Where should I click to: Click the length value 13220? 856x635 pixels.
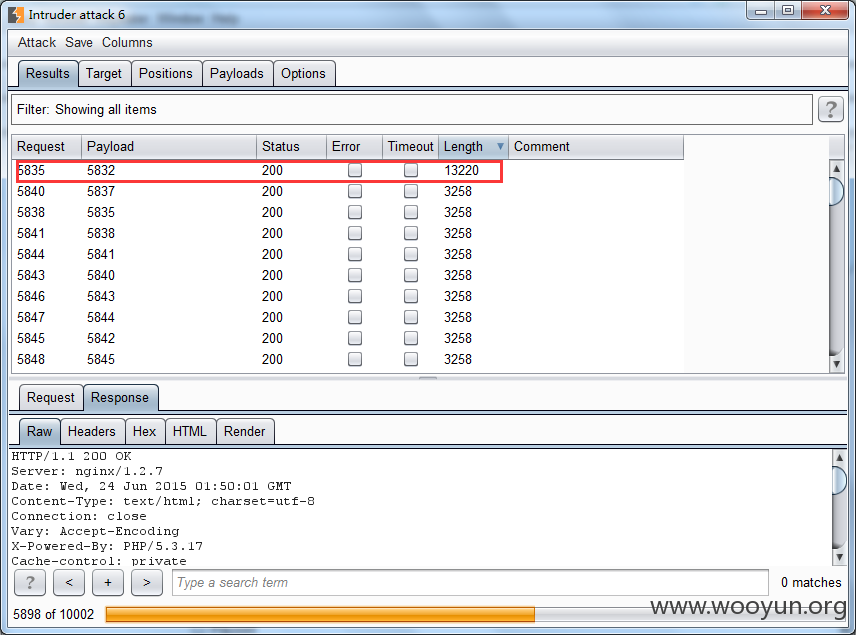pos(461,170)
